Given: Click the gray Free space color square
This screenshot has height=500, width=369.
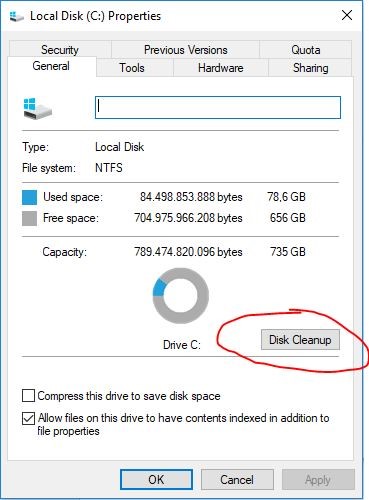Looking at the screenshot, I should point(29,219).
